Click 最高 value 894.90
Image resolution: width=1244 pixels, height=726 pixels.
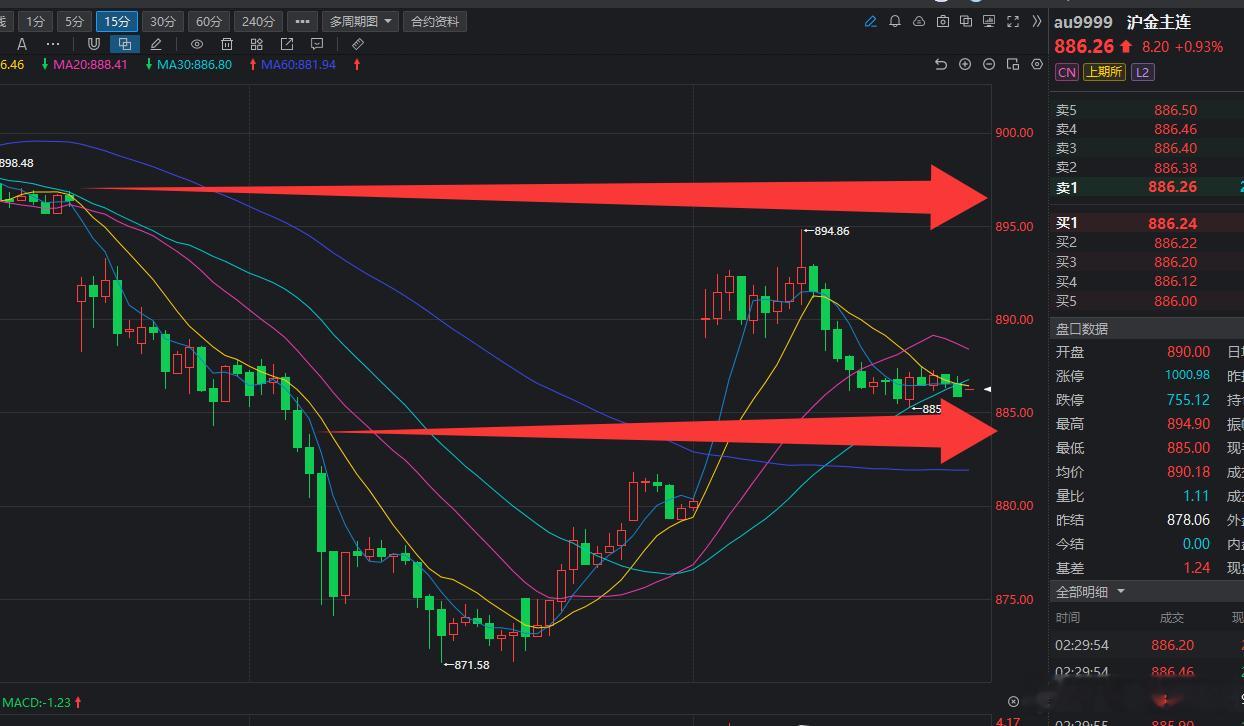pos(1188,424)
